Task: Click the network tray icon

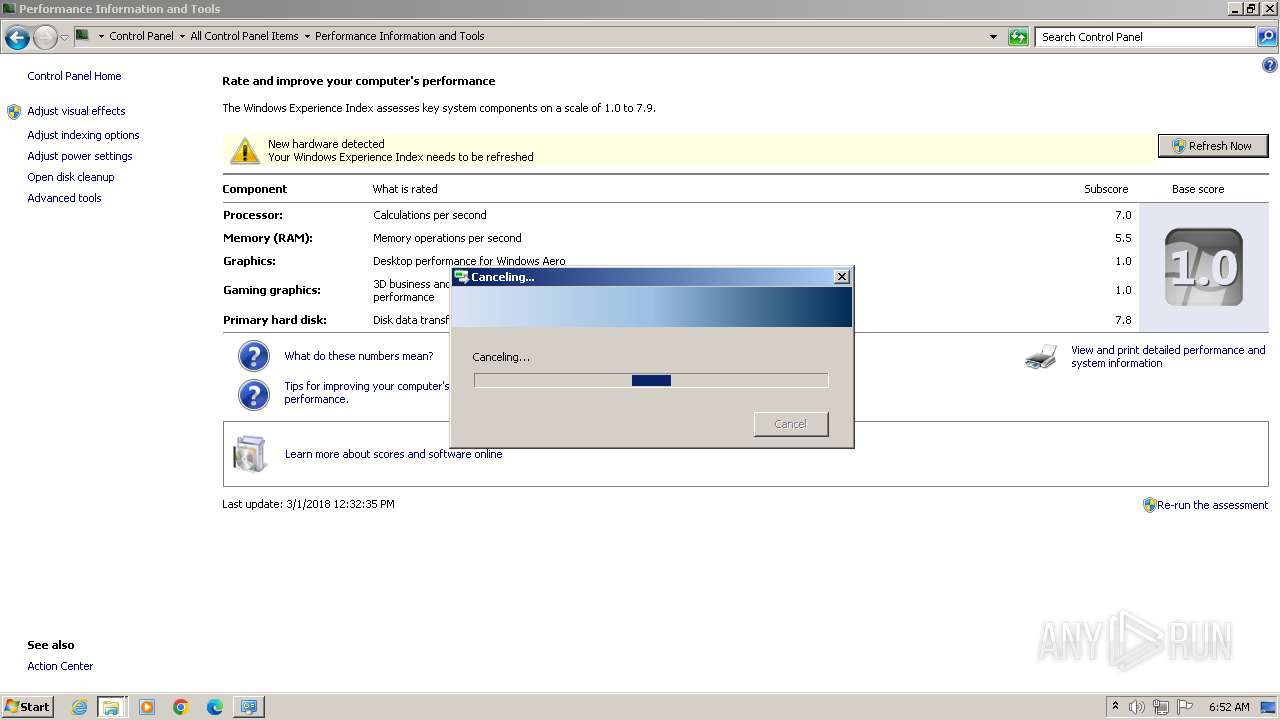Action: pos(1161,707)
